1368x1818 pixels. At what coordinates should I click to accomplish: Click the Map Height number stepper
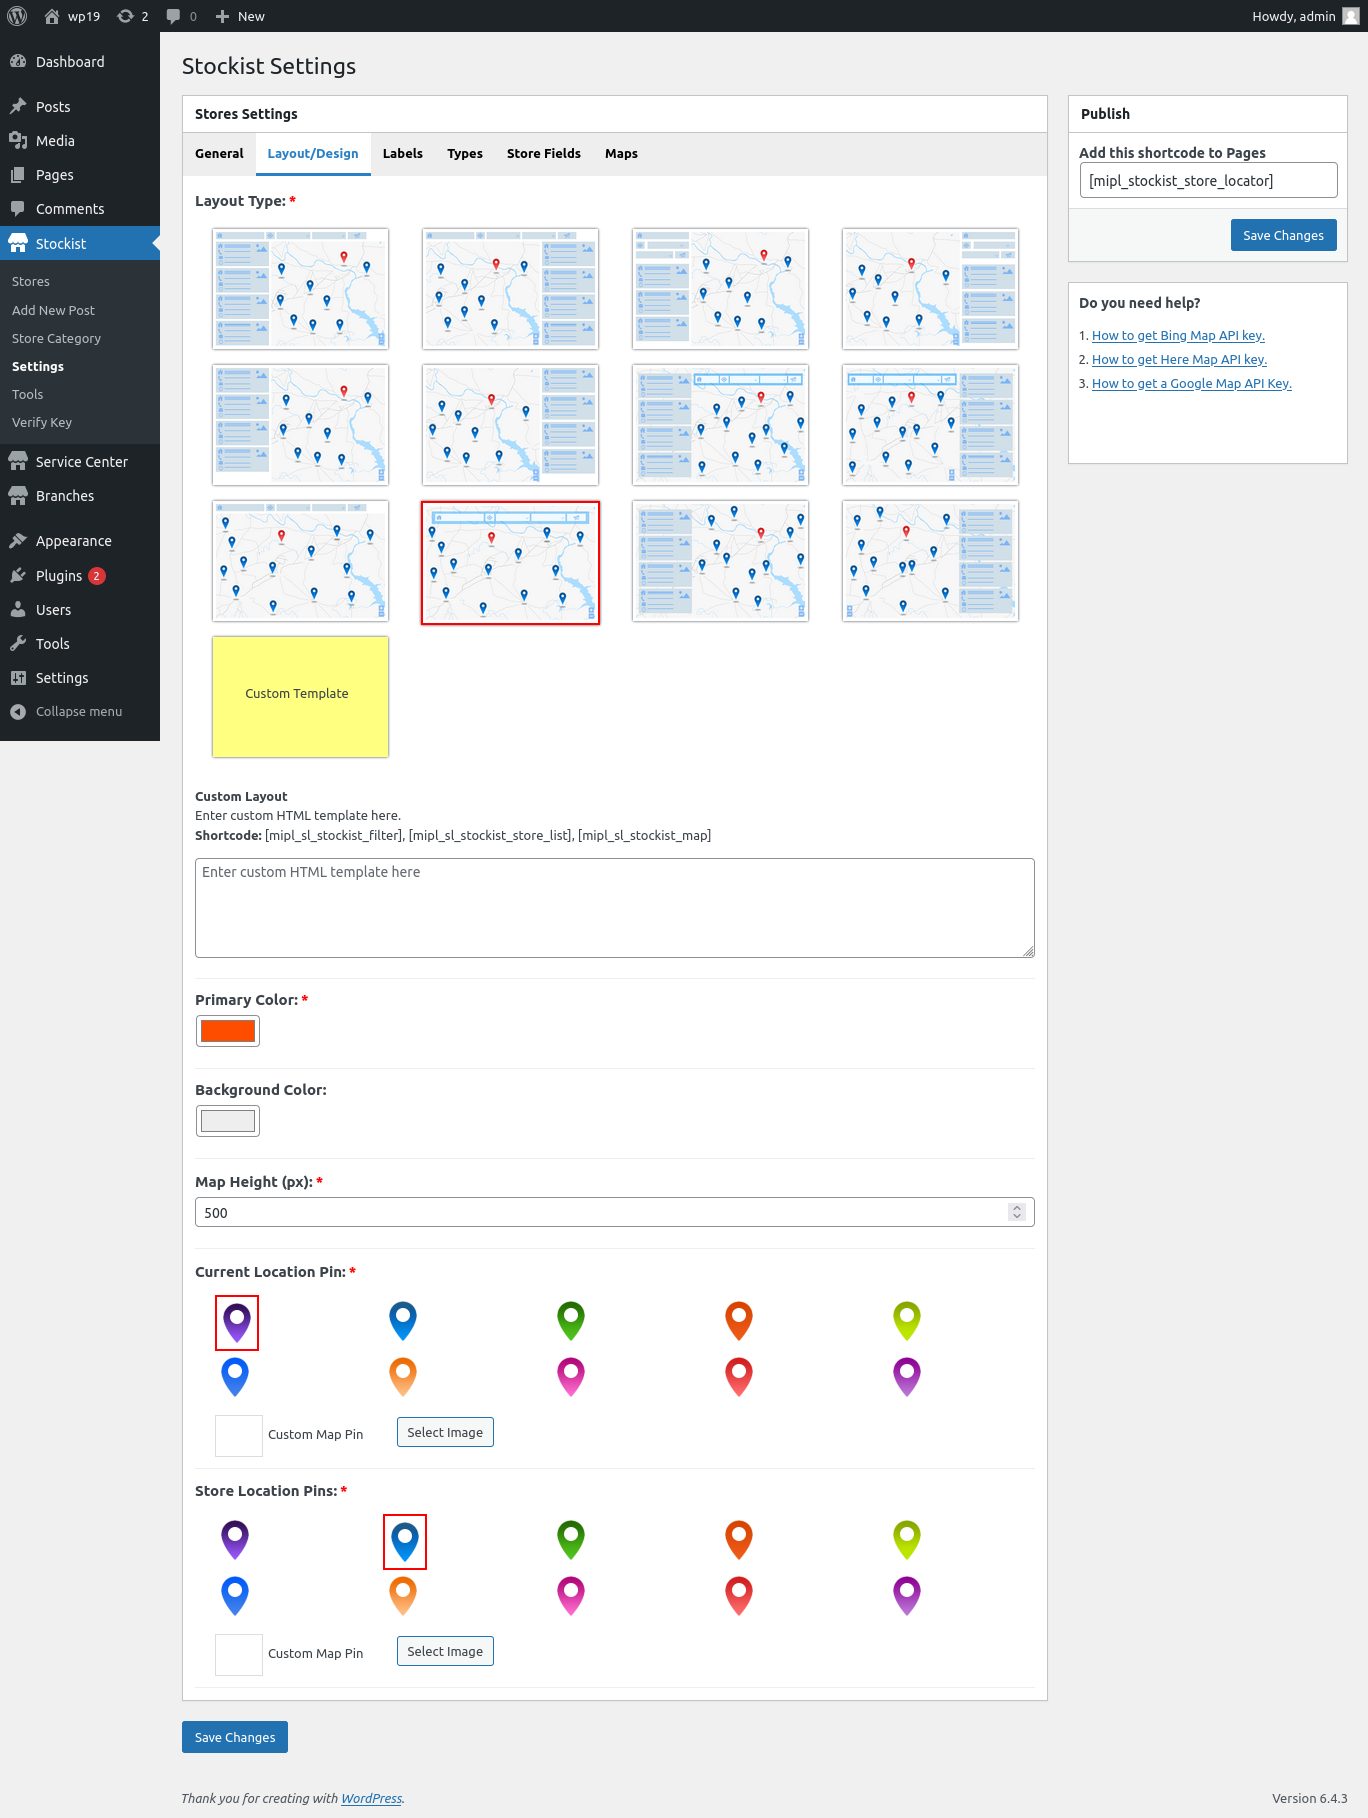tap(1016, 1212)
